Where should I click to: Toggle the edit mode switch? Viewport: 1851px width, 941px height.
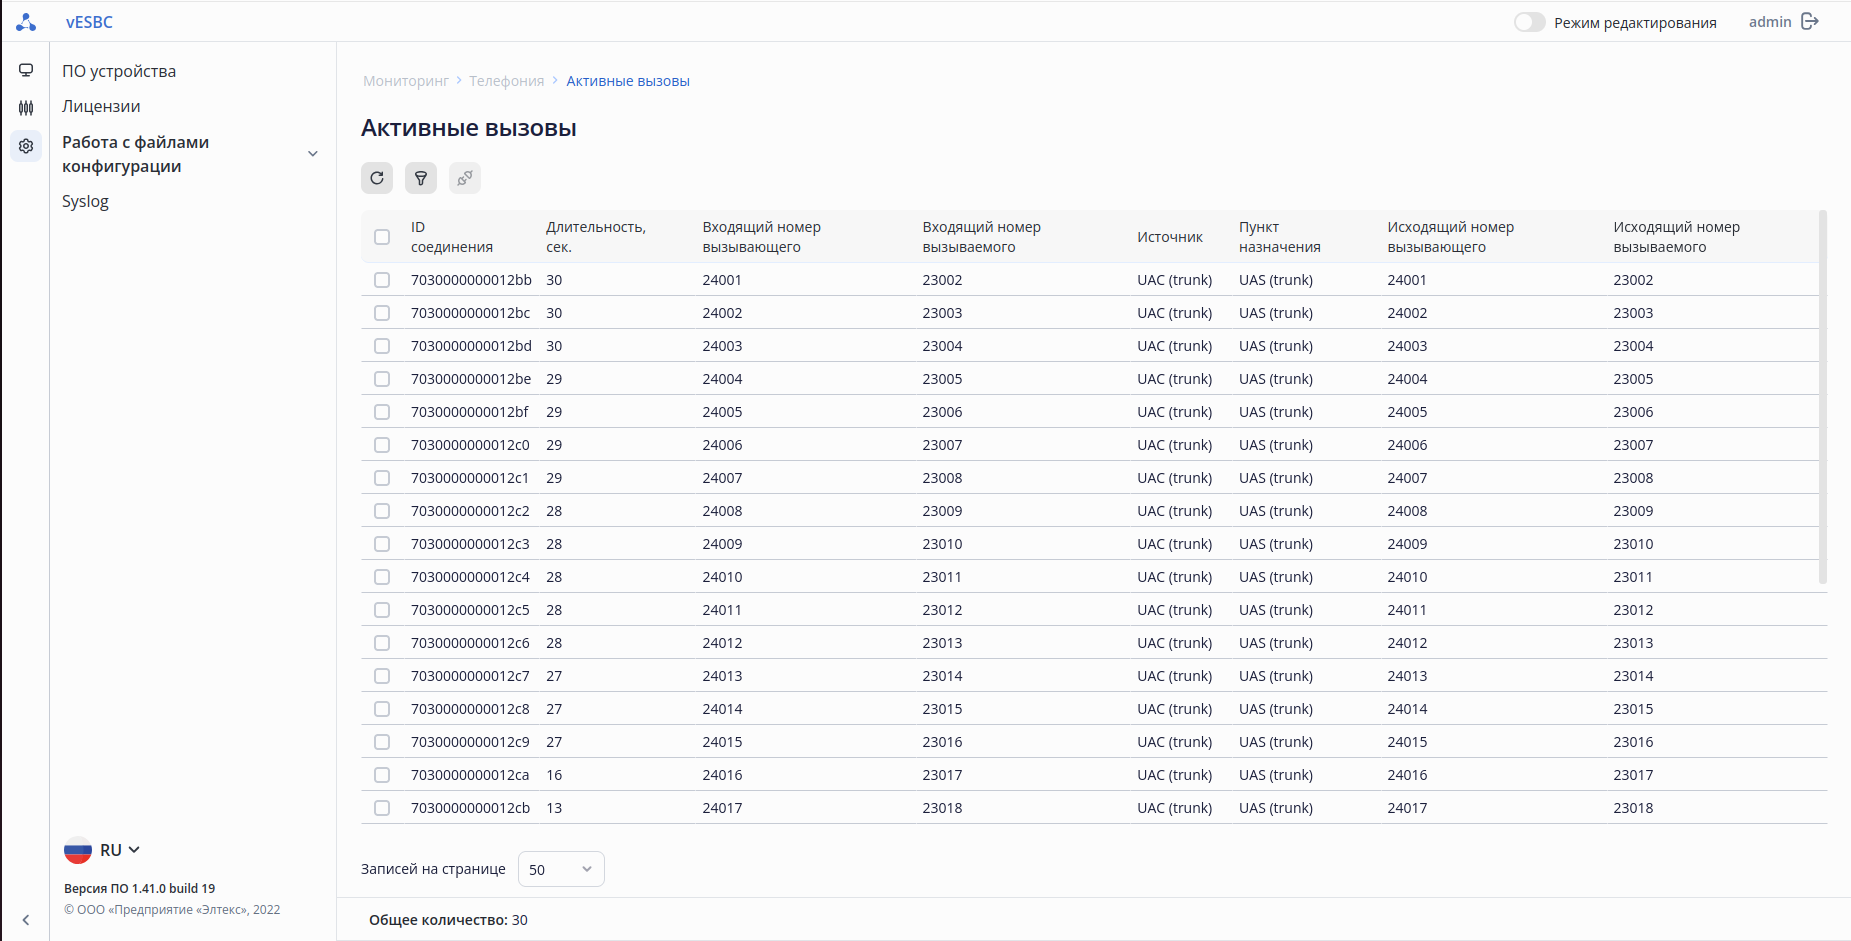[1529, 22]
